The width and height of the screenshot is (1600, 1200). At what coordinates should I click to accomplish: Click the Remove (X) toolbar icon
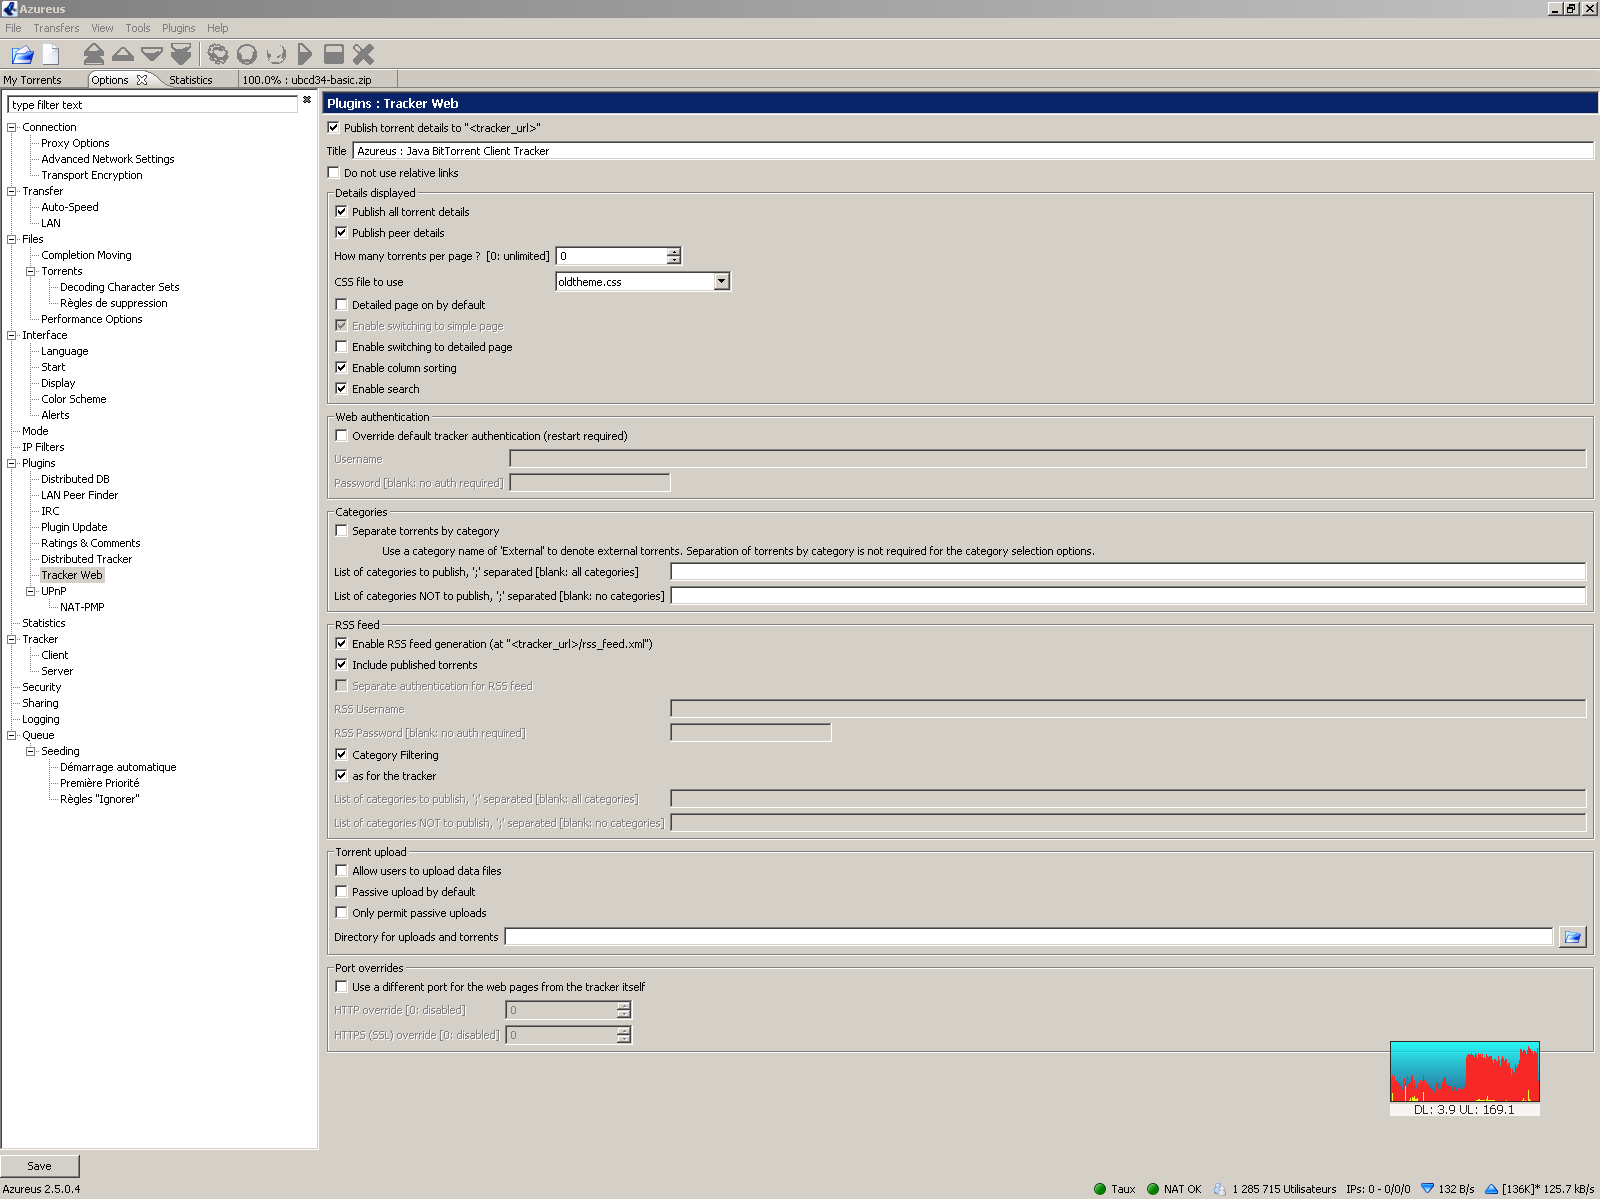click(364, 55)
